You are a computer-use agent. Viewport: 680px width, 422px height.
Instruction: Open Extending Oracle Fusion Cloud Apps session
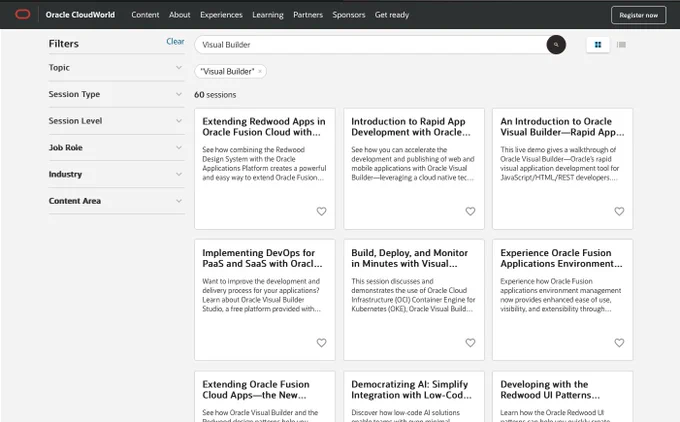click(256, 389)
